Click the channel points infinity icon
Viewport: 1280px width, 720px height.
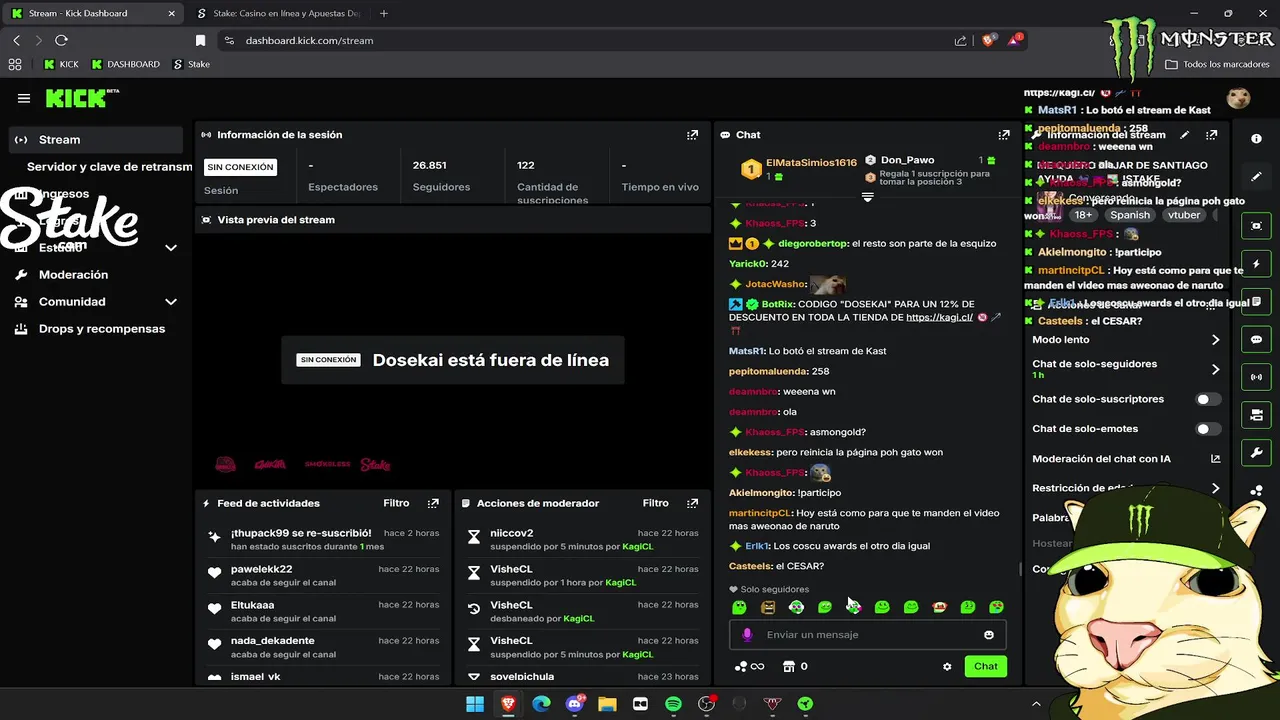750,666
